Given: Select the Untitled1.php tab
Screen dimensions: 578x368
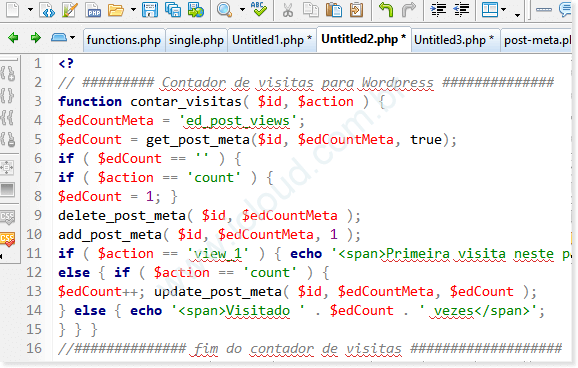Looking at the screenshot, I should (272, 40).
